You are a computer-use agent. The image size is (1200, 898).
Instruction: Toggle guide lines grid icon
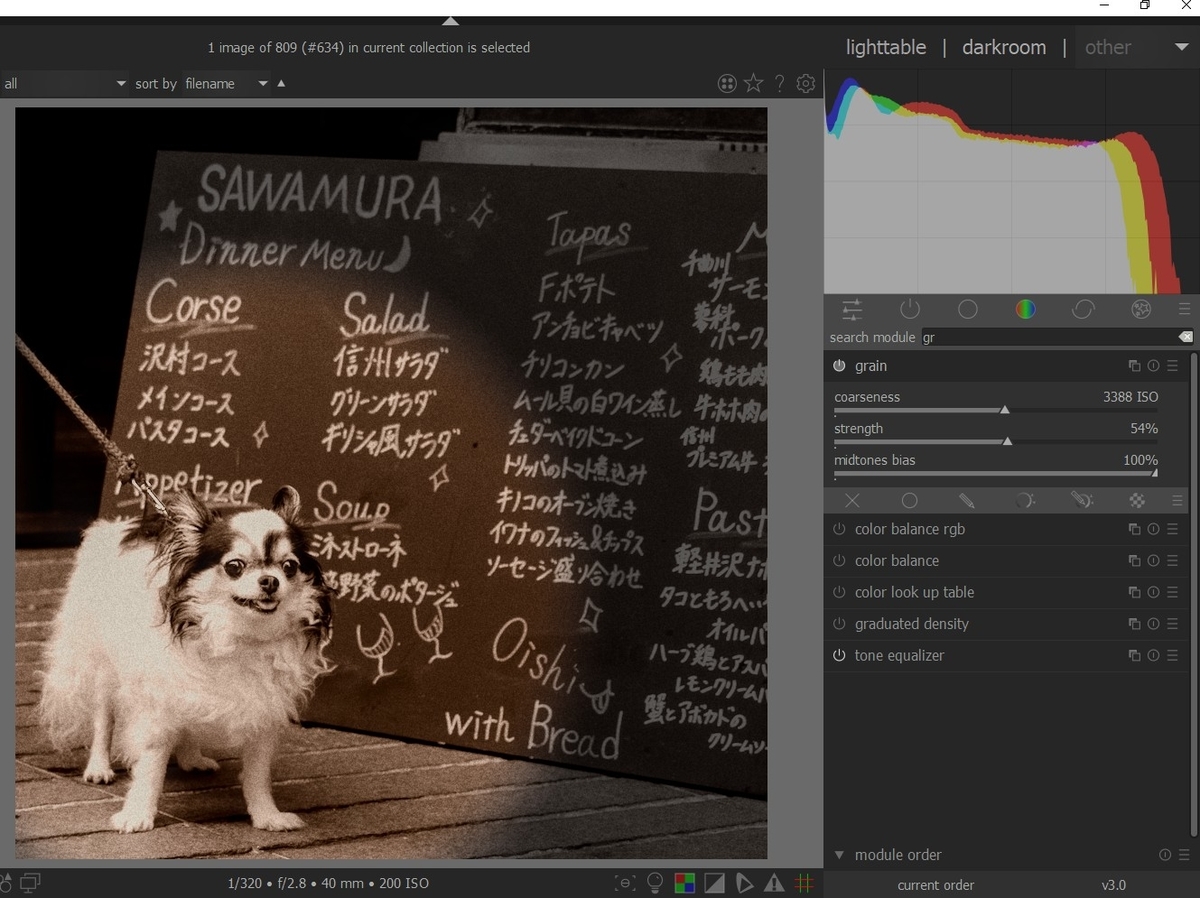(804, 883)
